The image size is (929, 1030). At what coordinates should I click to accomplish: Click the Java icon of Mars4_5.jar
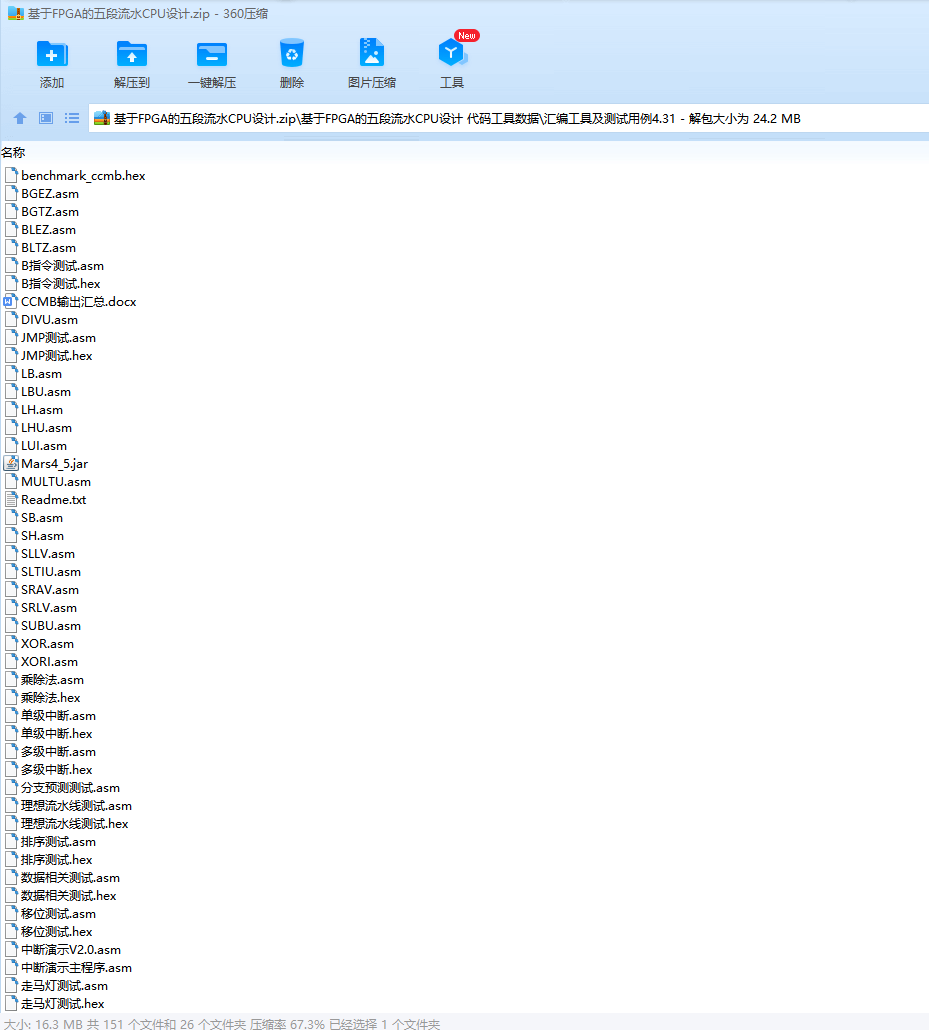tap(11, 464)
